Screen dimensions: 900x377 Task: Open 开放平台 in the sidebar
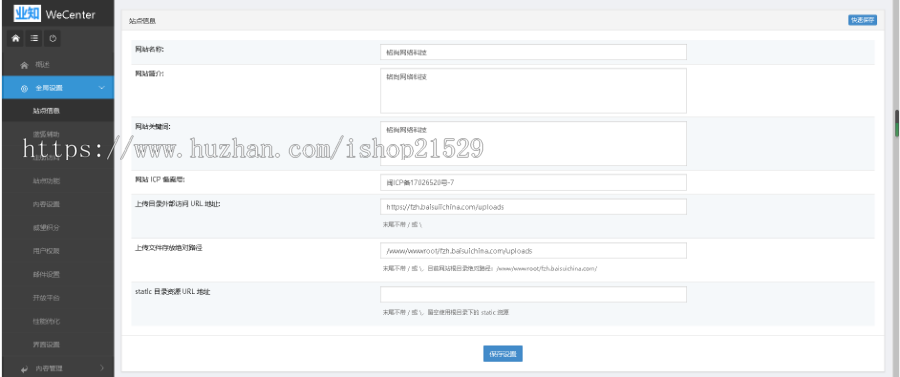tap(57, 298)
